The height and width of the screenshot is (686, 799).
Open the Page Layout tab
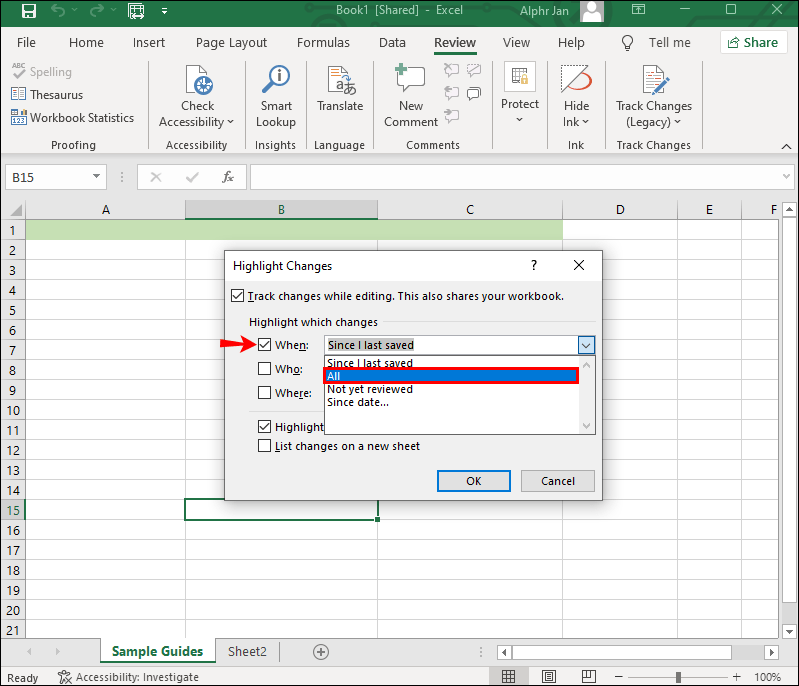(231, 43)
